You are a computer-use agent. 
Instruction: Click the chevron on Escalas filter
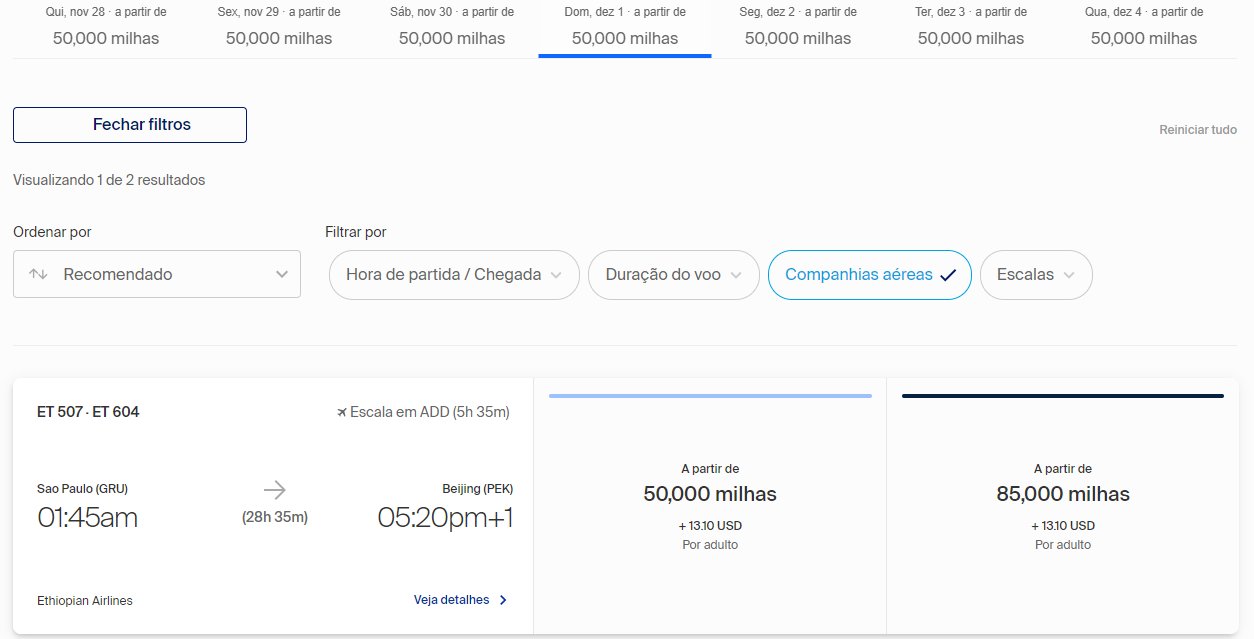pos(1069,275)
